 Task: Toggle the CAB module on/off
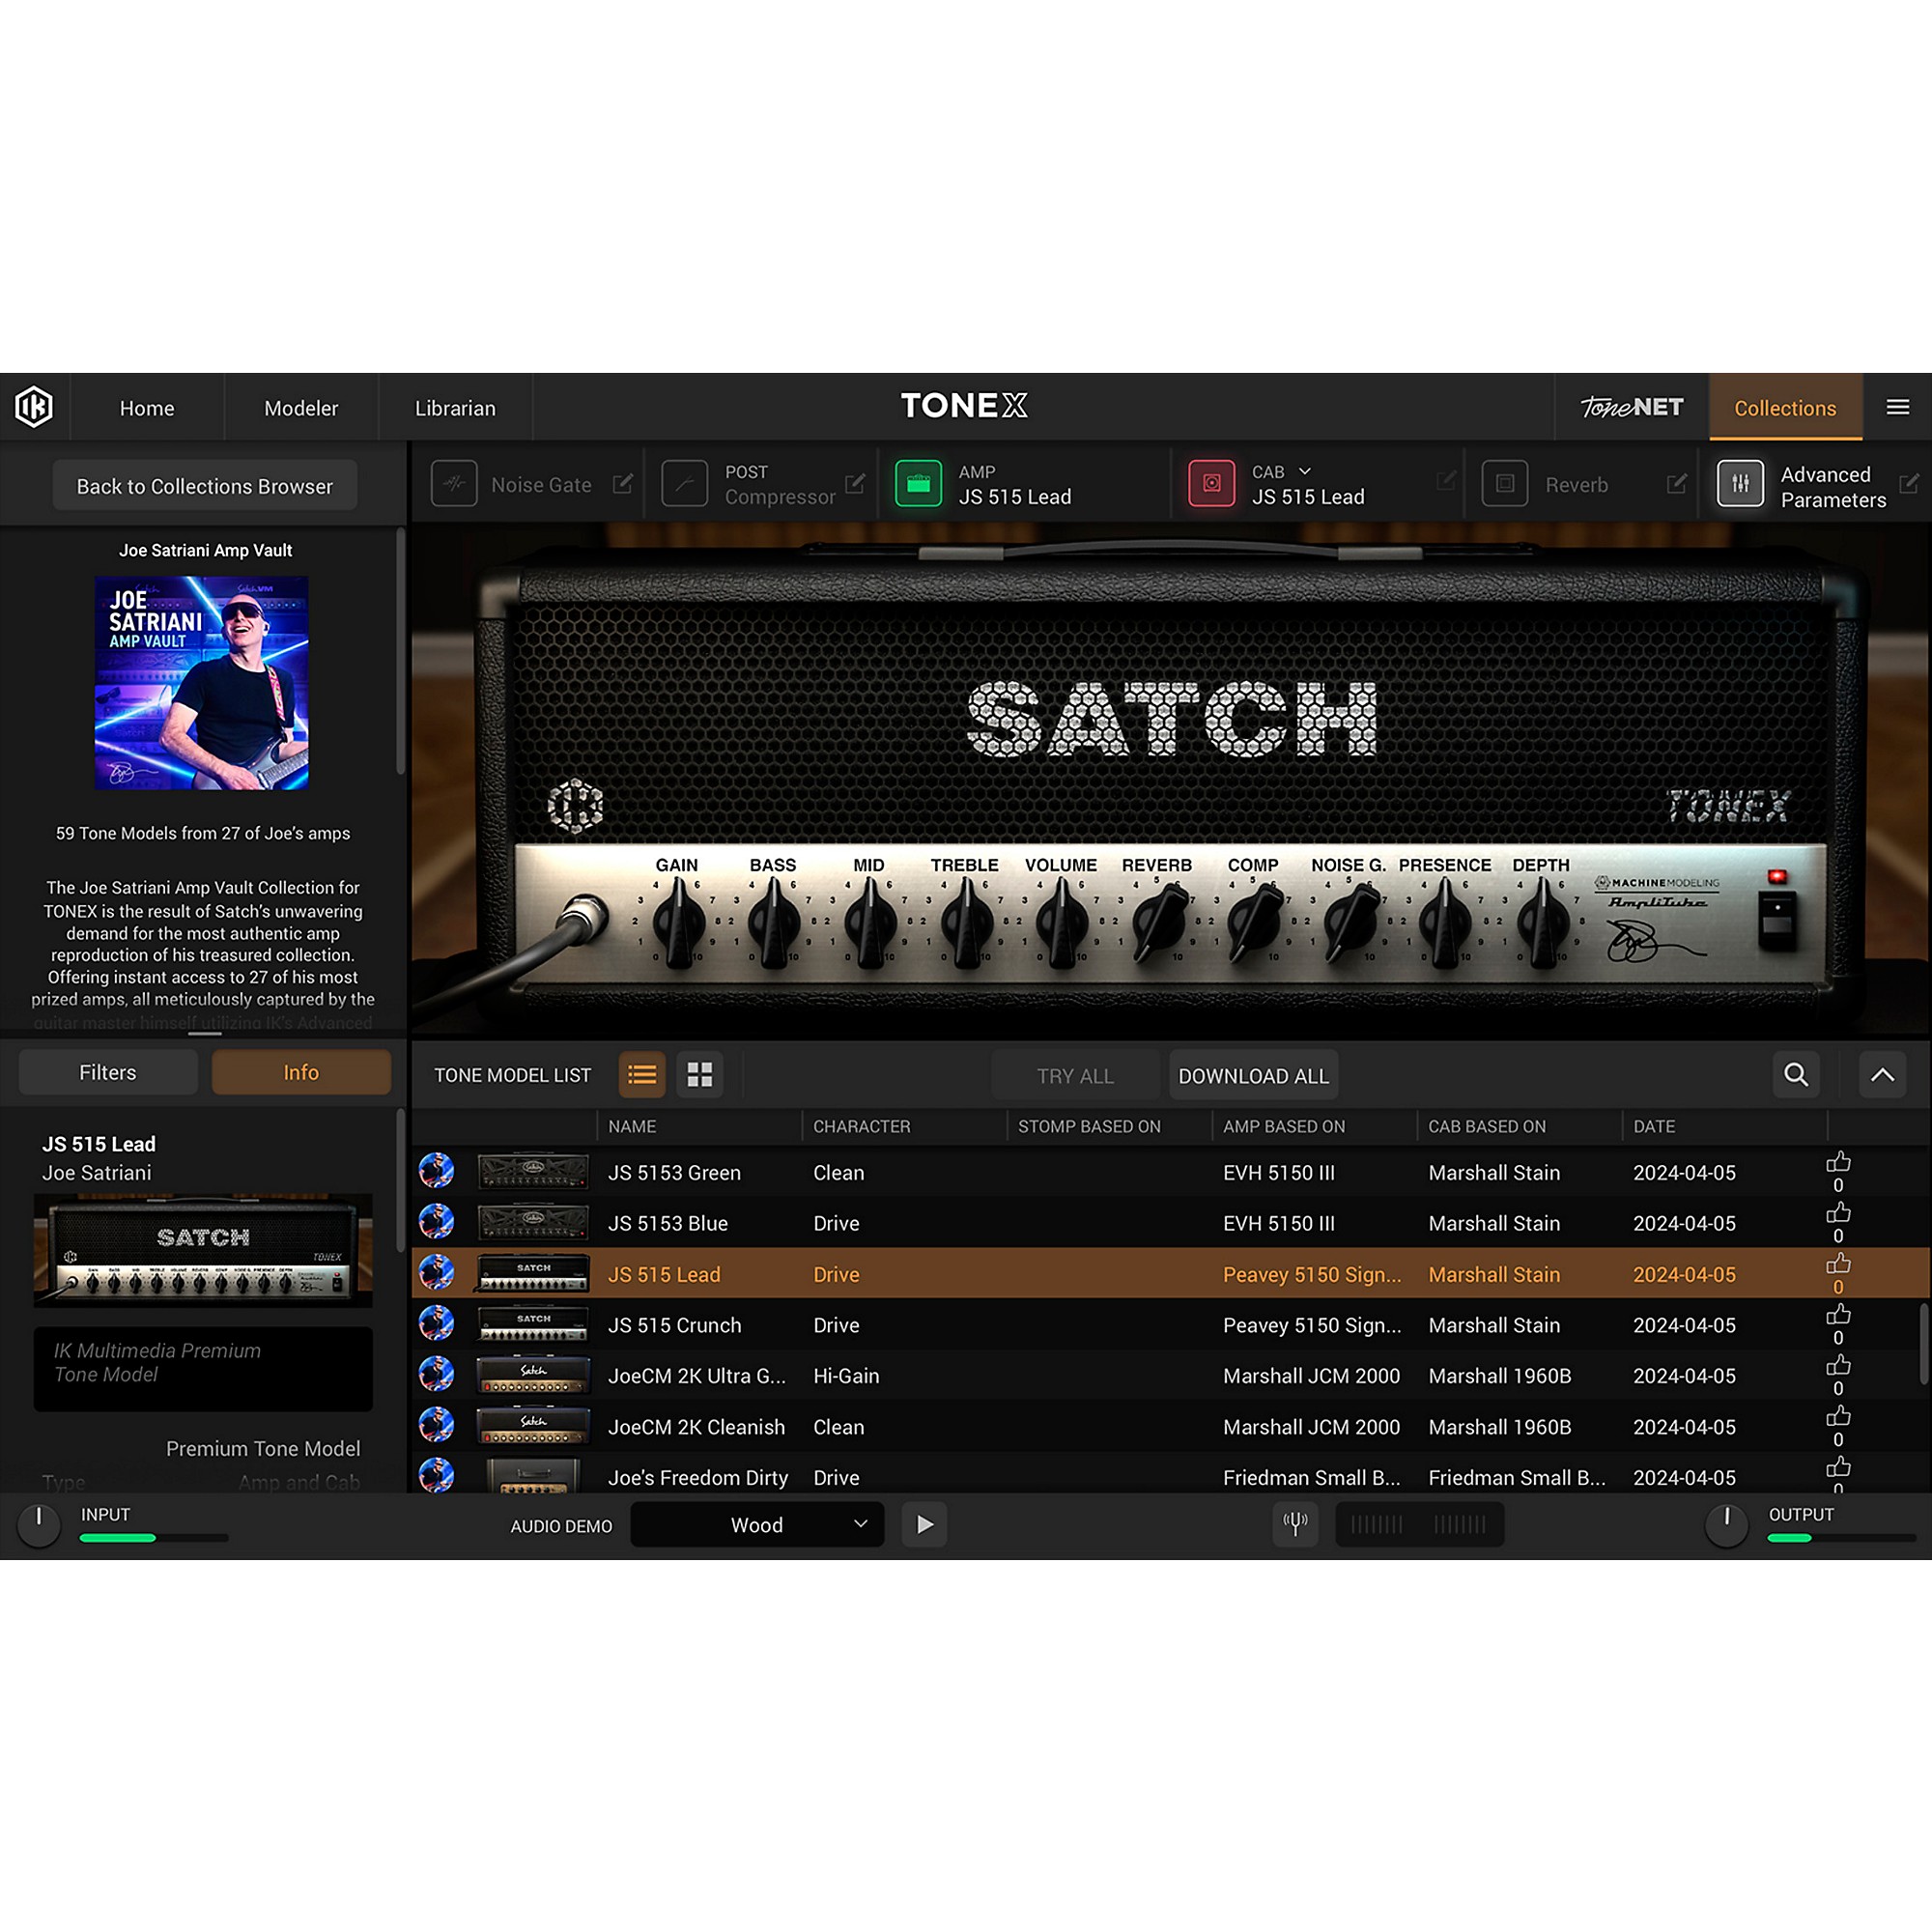[1211, 484]
